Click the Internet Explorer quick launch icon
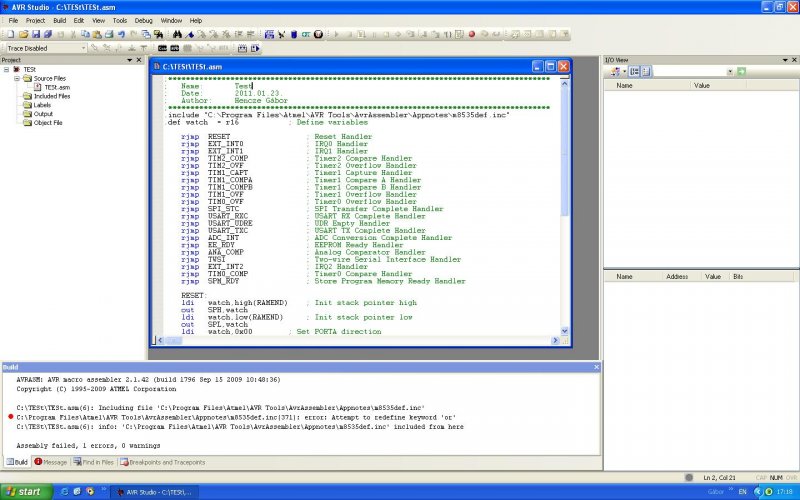This screenshot has width=800, height=500. (x=64, y=491)
